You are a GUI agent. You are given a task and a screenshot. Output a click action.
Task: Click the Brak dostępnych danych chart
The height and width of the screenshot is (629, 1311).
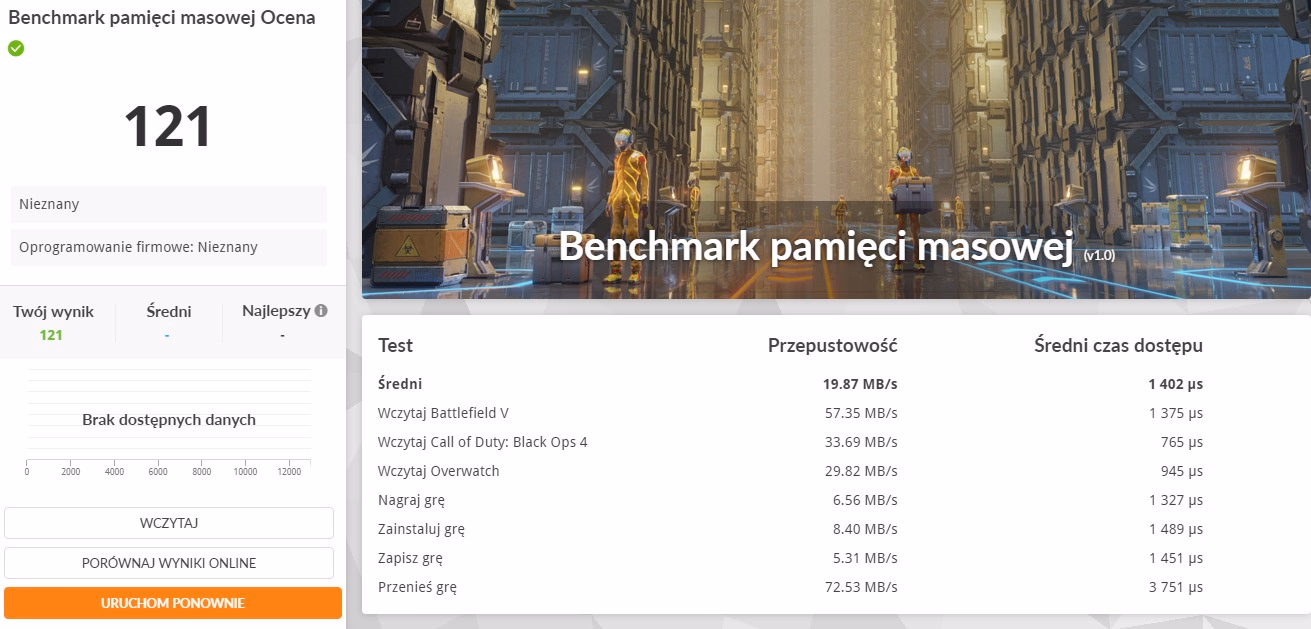[x=168, y=420]
